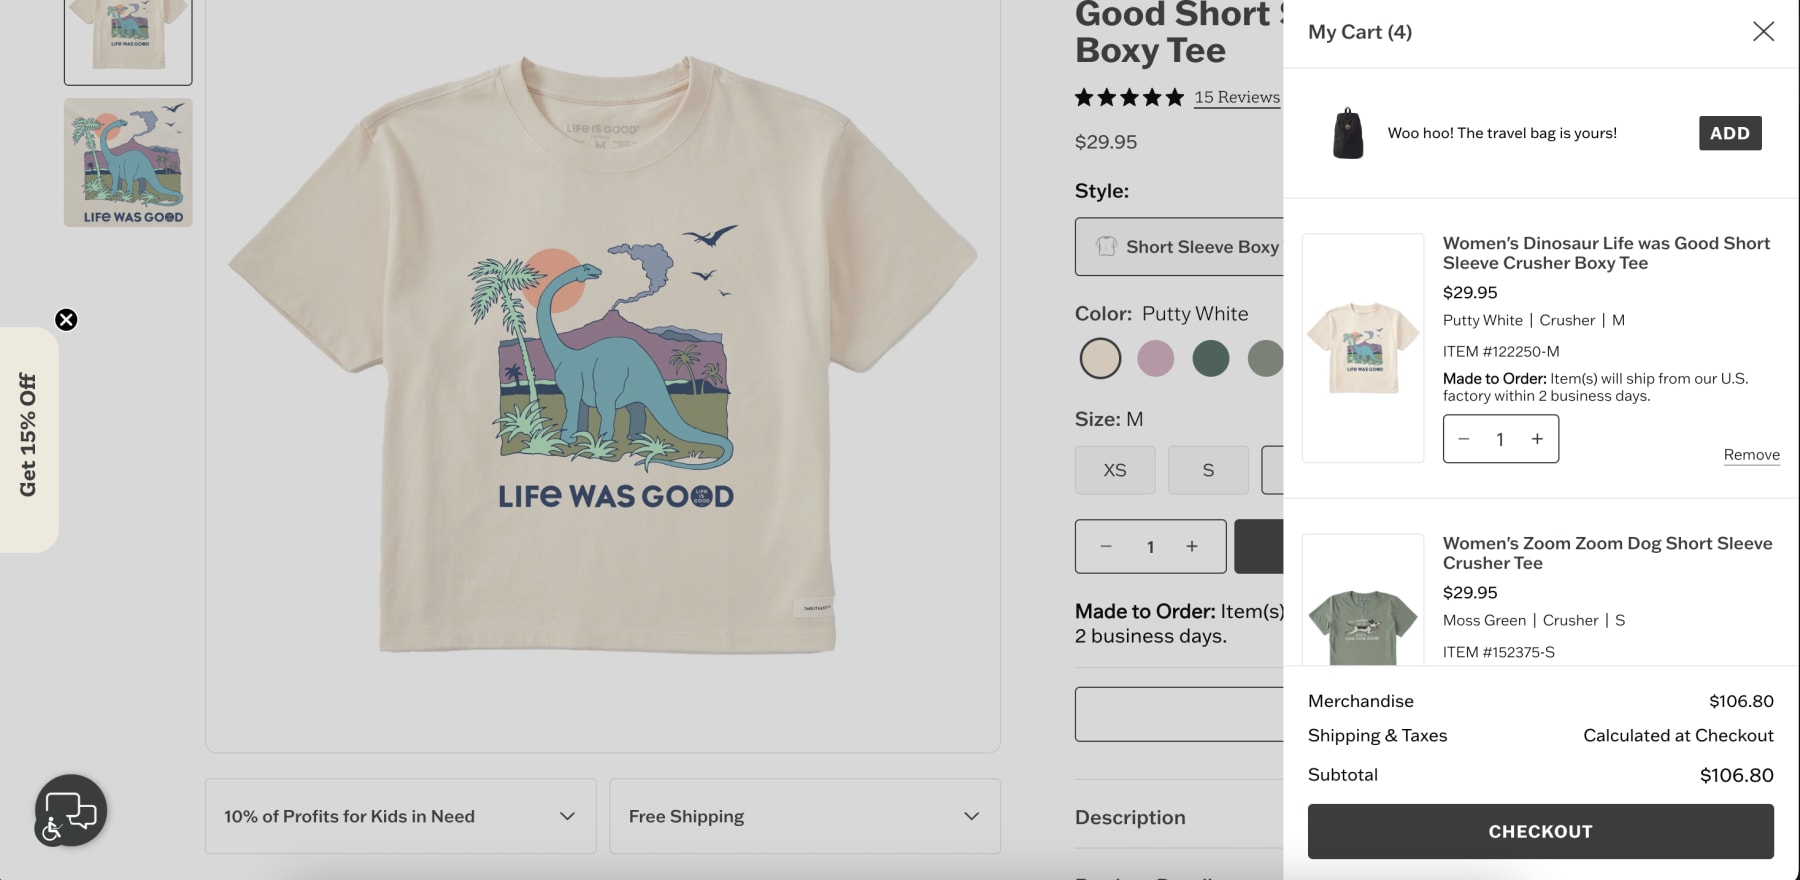Decrease cart item quantity with minus icon
The image size is (1800, 880).
tap(1463, 438)
